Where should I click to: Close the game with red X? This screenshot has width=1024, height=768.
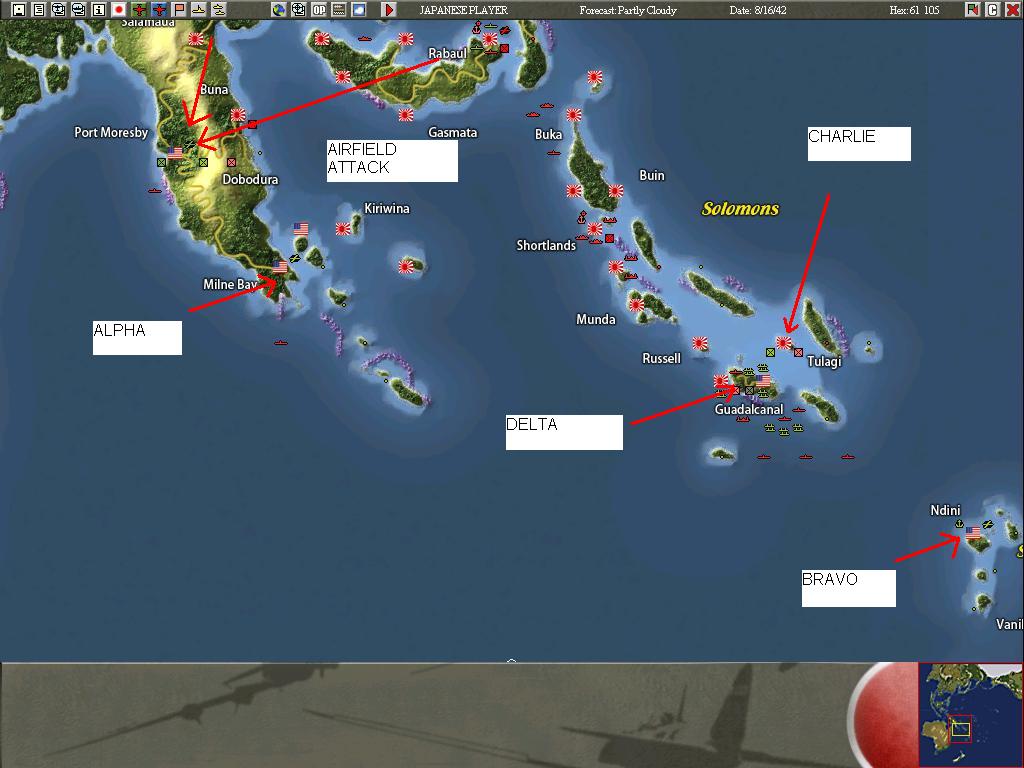(x=1012, y=10)
